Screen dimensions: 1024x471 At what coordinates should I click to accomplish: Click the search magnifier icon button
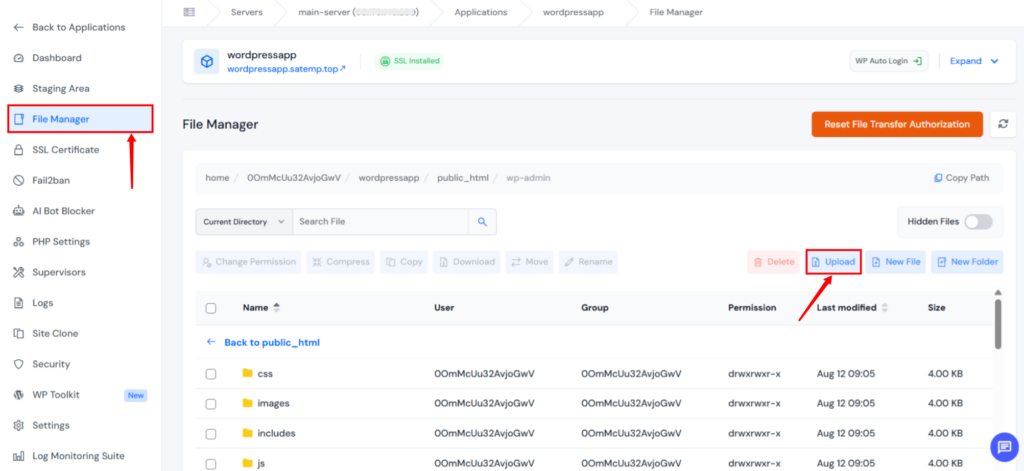click(x=482, y=221)
